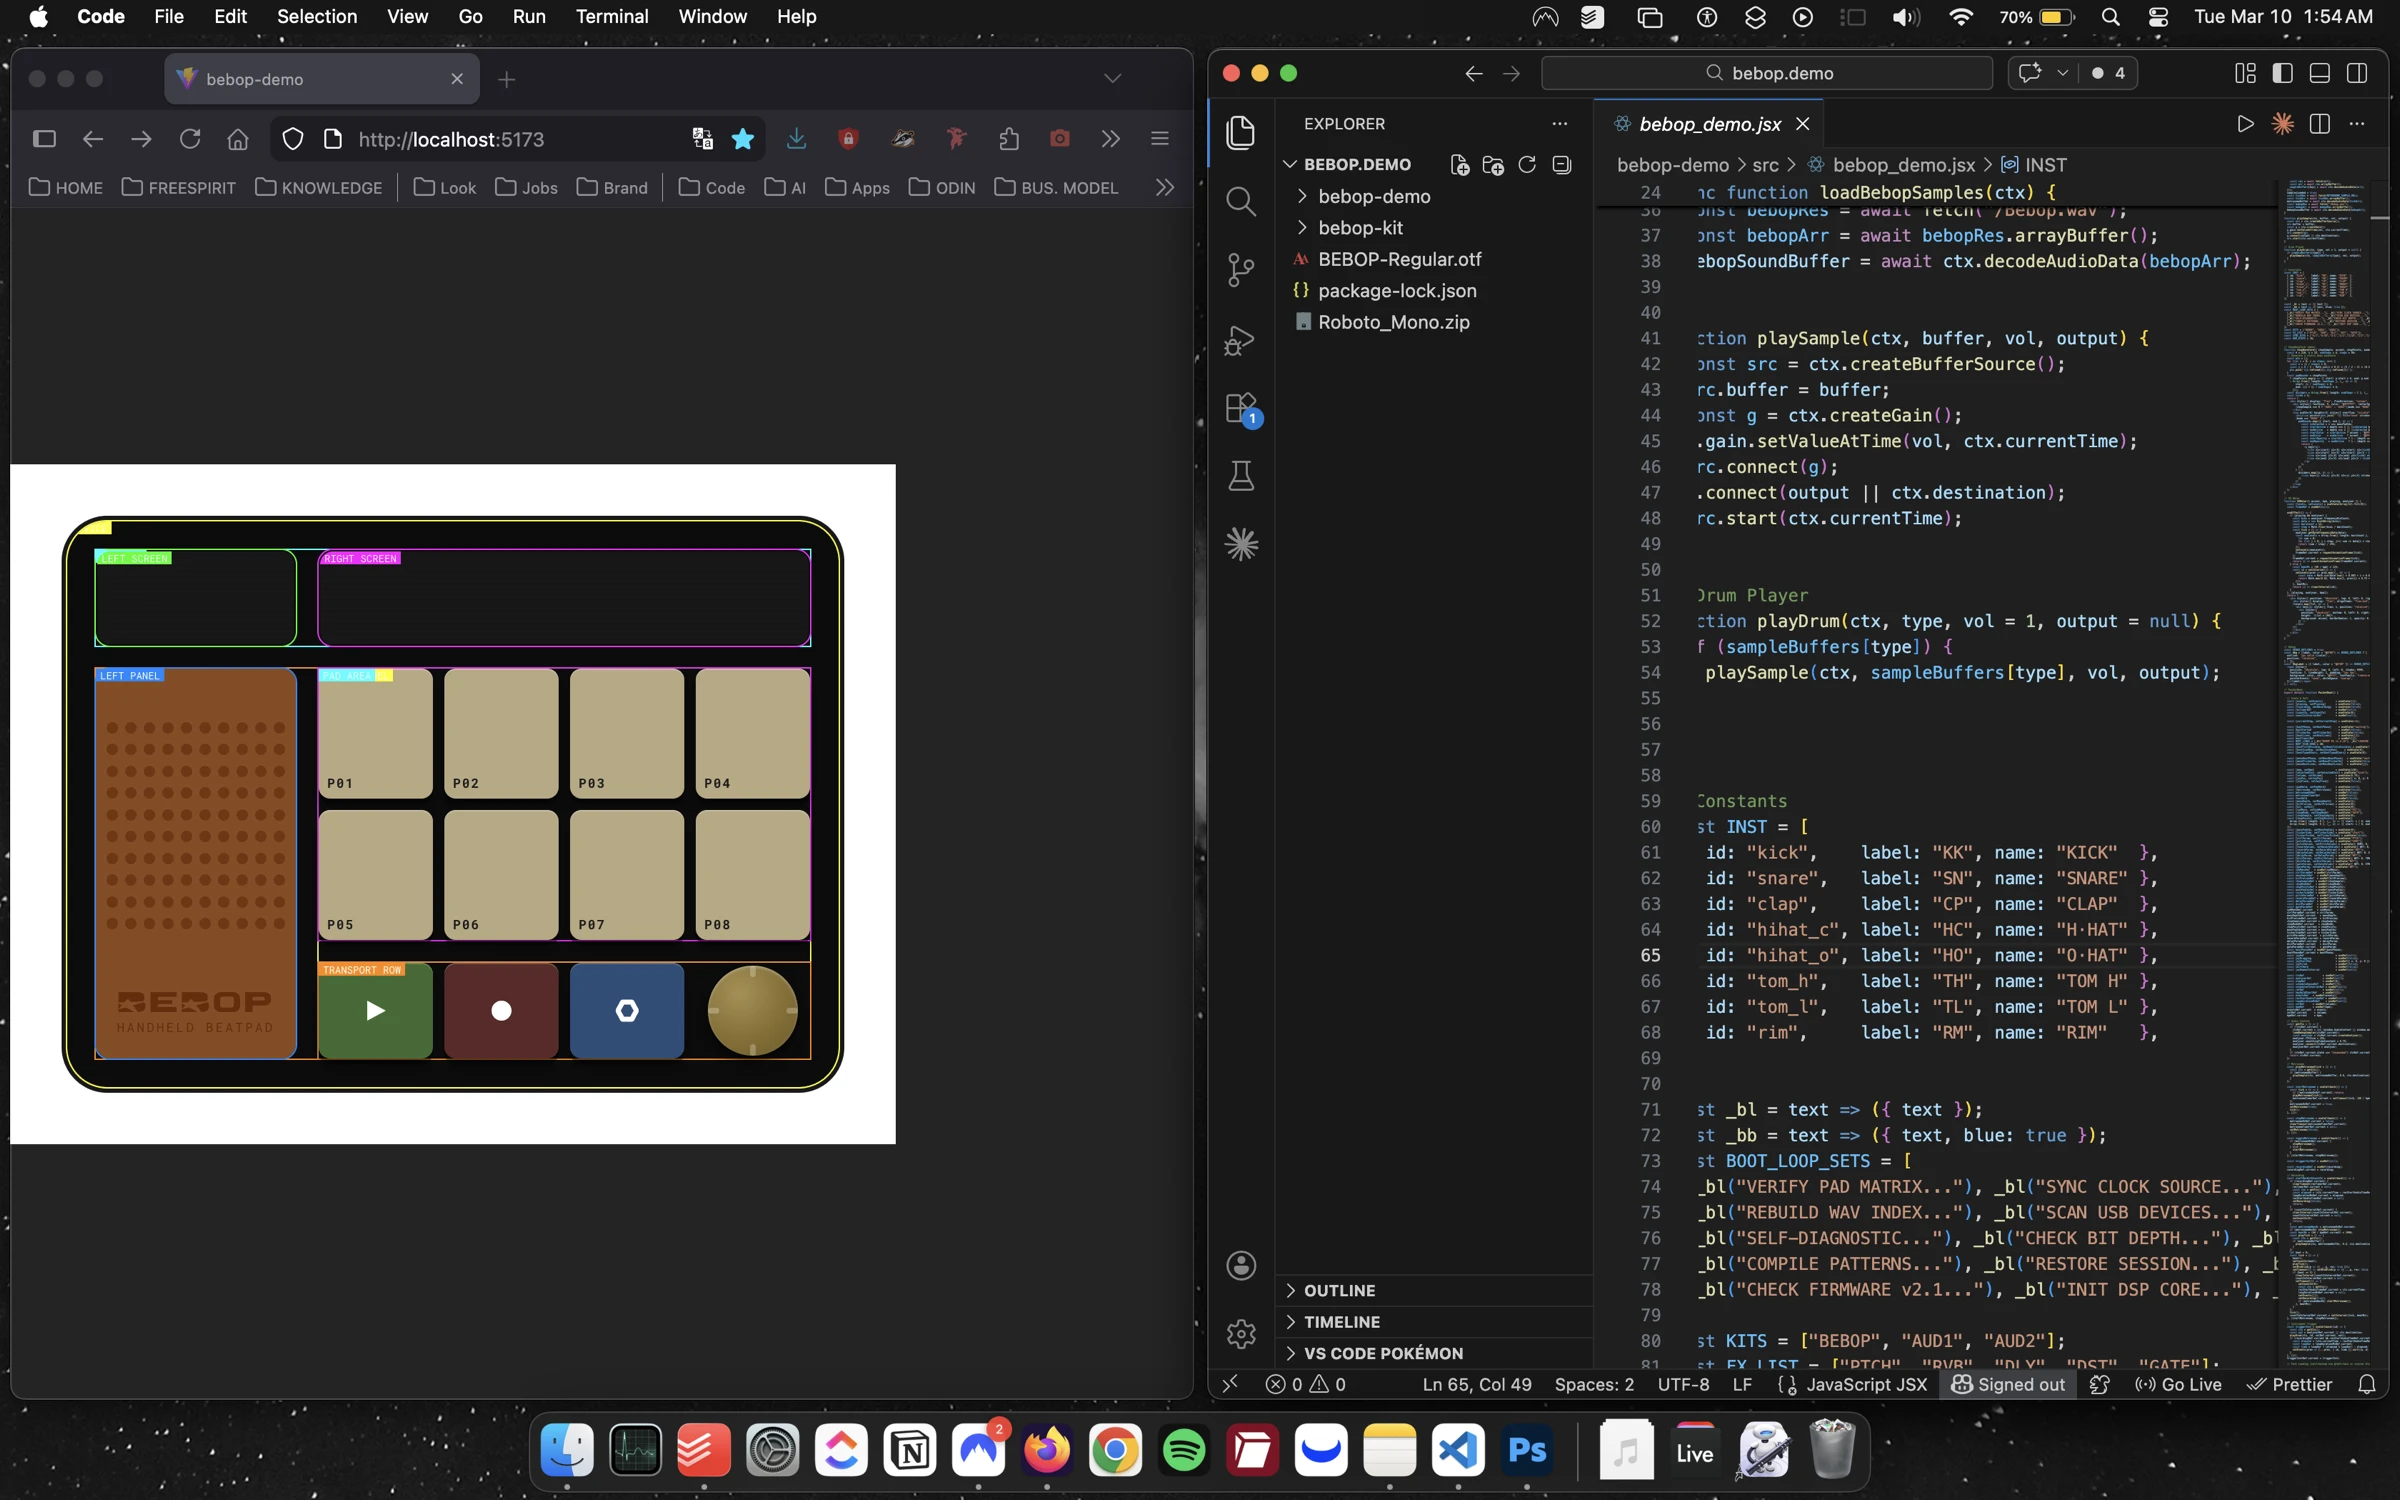The width and height of the screenshot is (2400, 1500).
Task: Select the bebop-demo Firefox tab
Action: (x=321, y=78)
